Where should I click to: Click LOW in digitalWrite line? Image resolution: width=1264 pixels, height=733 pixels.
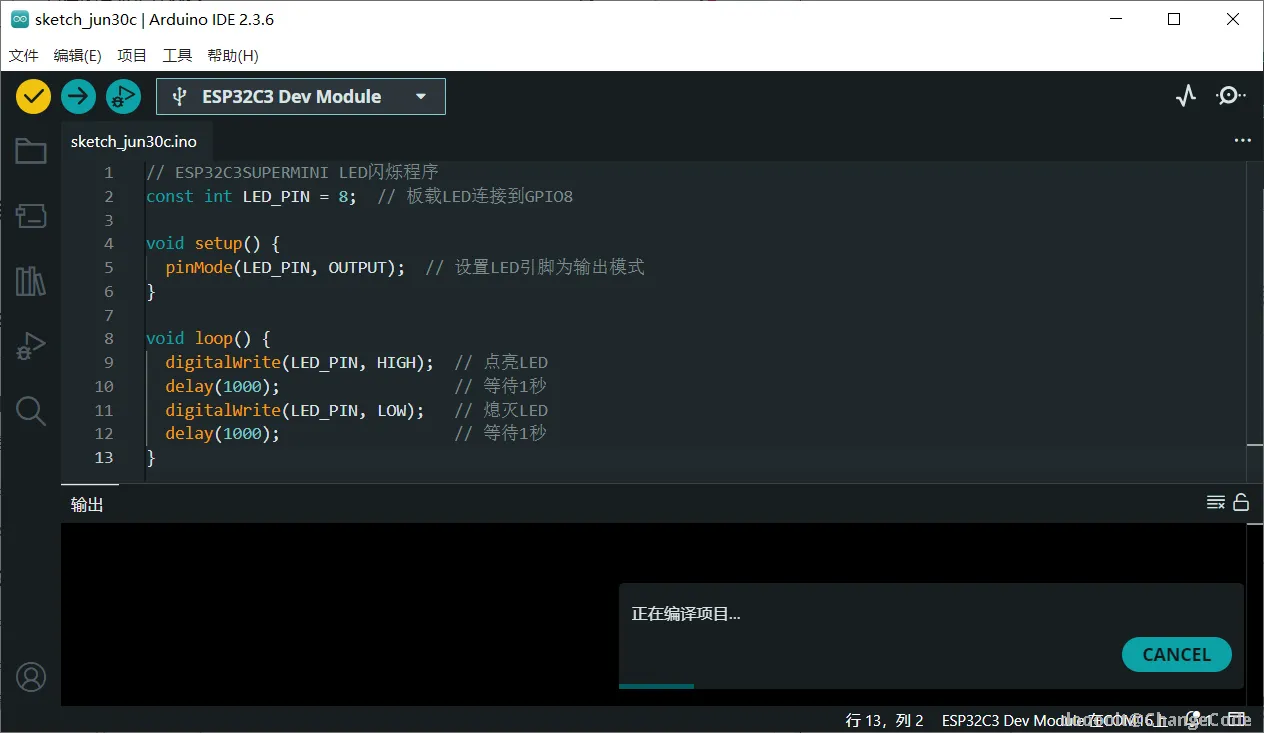[x=392, y=410]
